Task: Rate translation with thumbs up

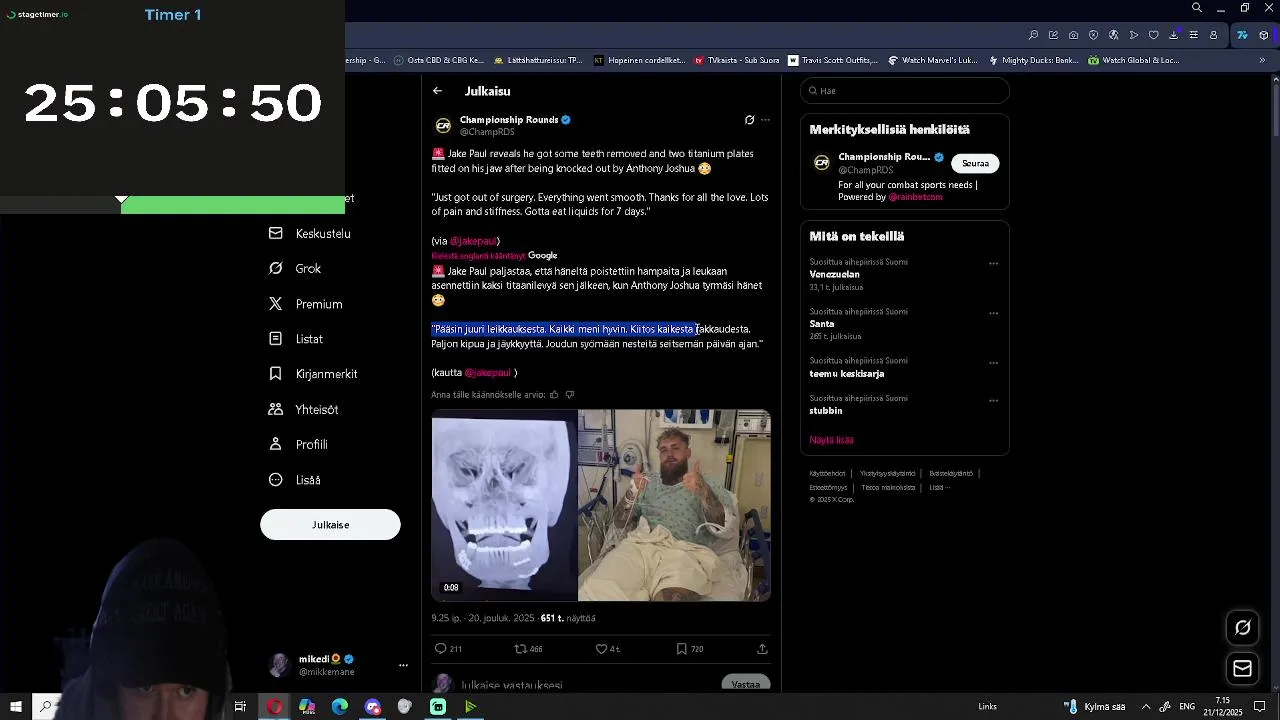Action: 554,395
